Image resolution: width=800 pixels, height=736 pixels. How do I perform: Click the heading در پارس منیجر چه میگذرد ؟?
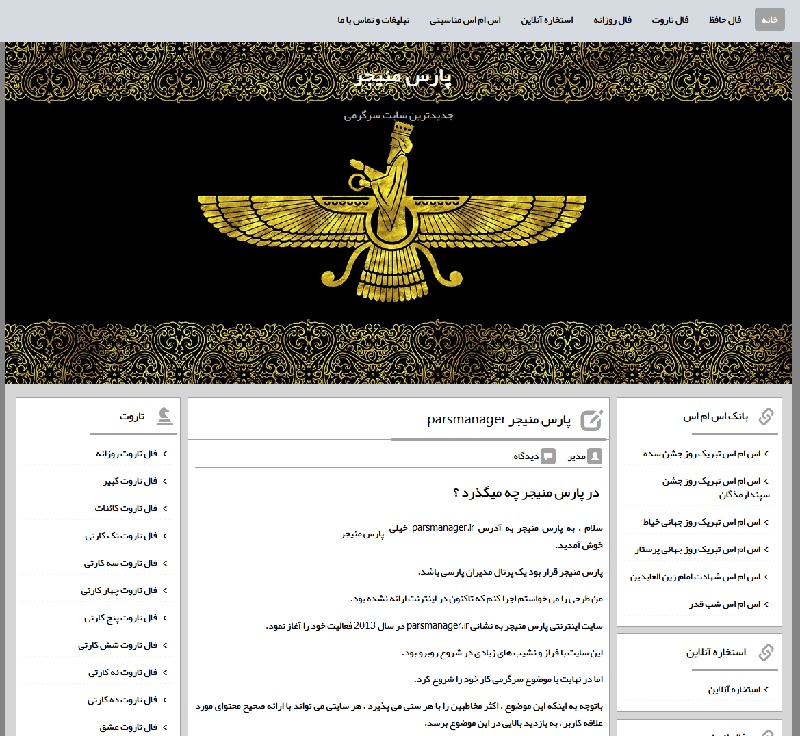point(526,493)
